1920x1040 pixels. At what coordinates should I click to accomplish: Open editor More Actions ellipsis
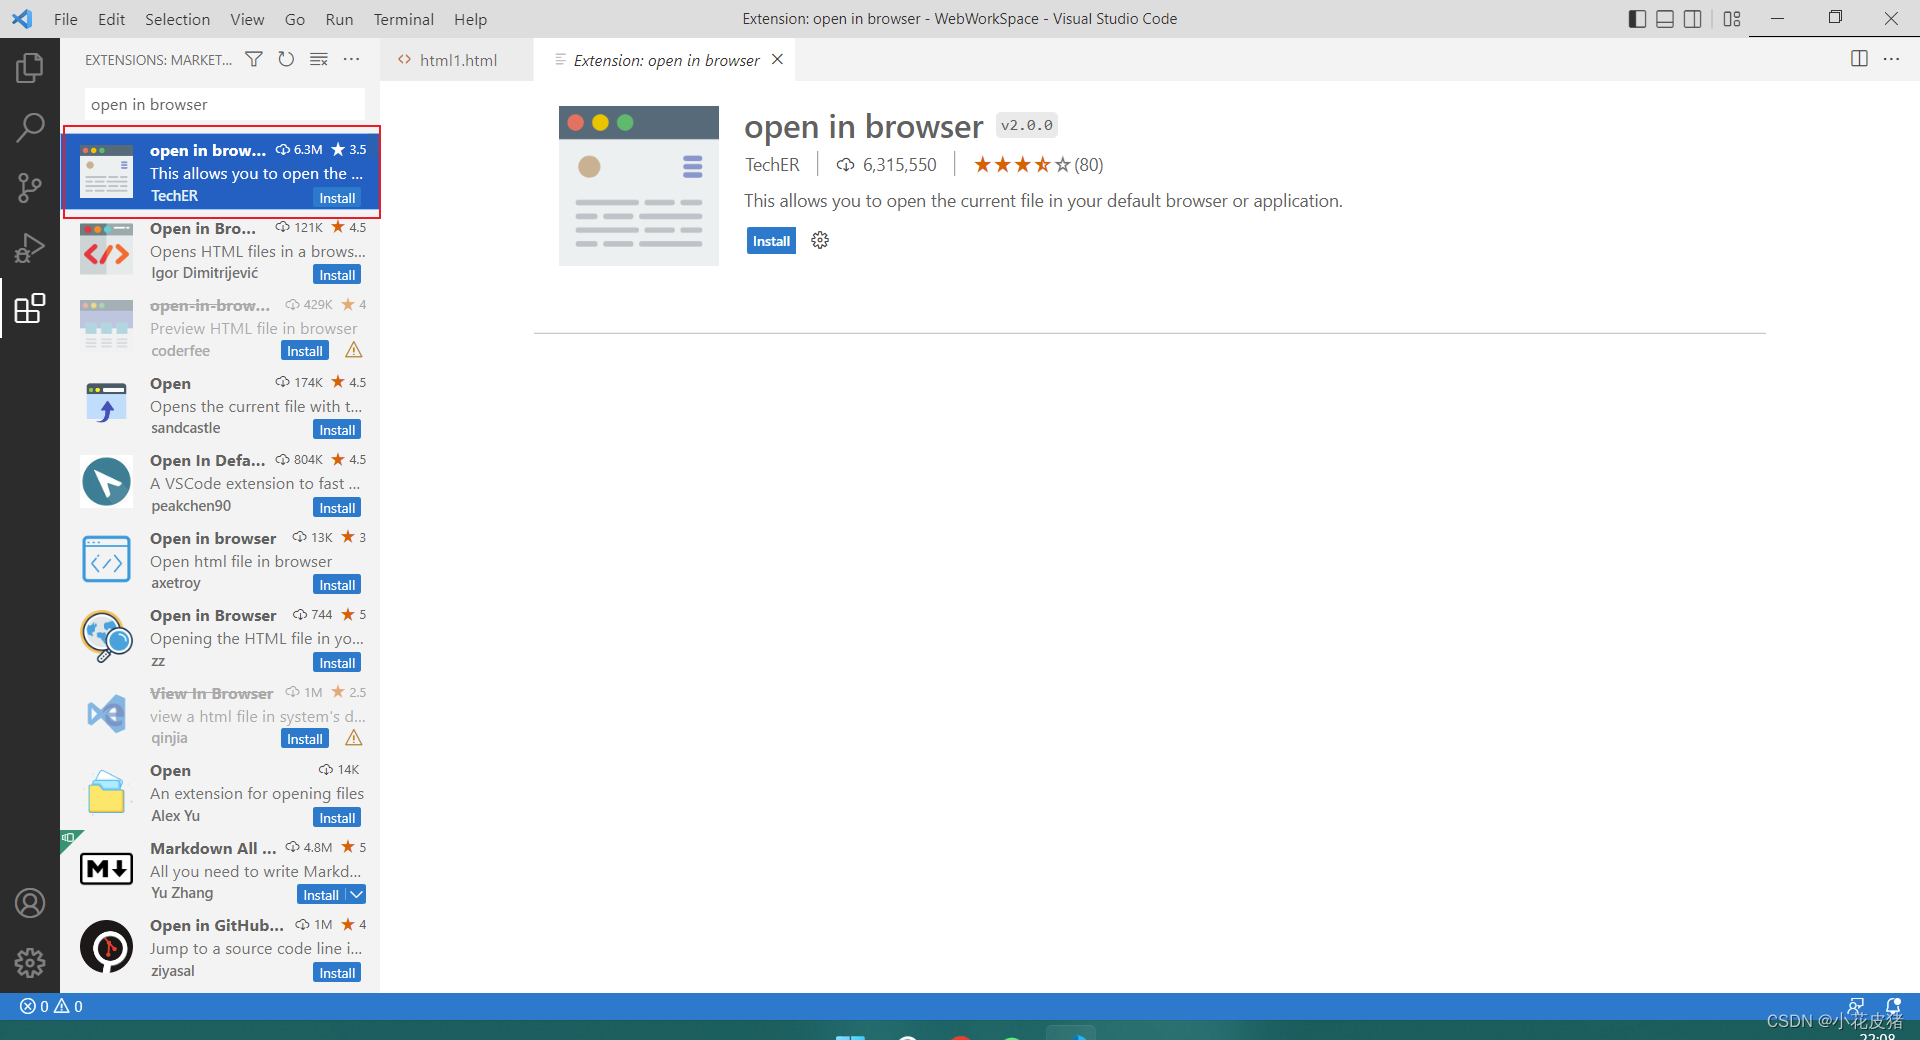pyautogui.click(x=1891, y=59)
